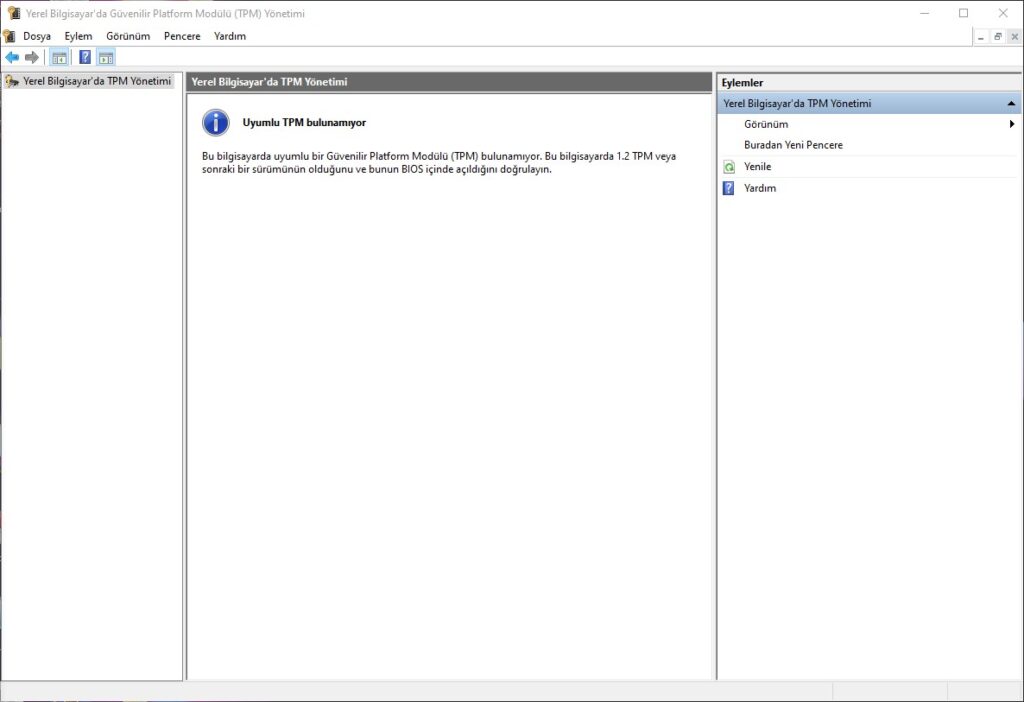Open the Görünüm menu in menu bar

click(128, 36)
